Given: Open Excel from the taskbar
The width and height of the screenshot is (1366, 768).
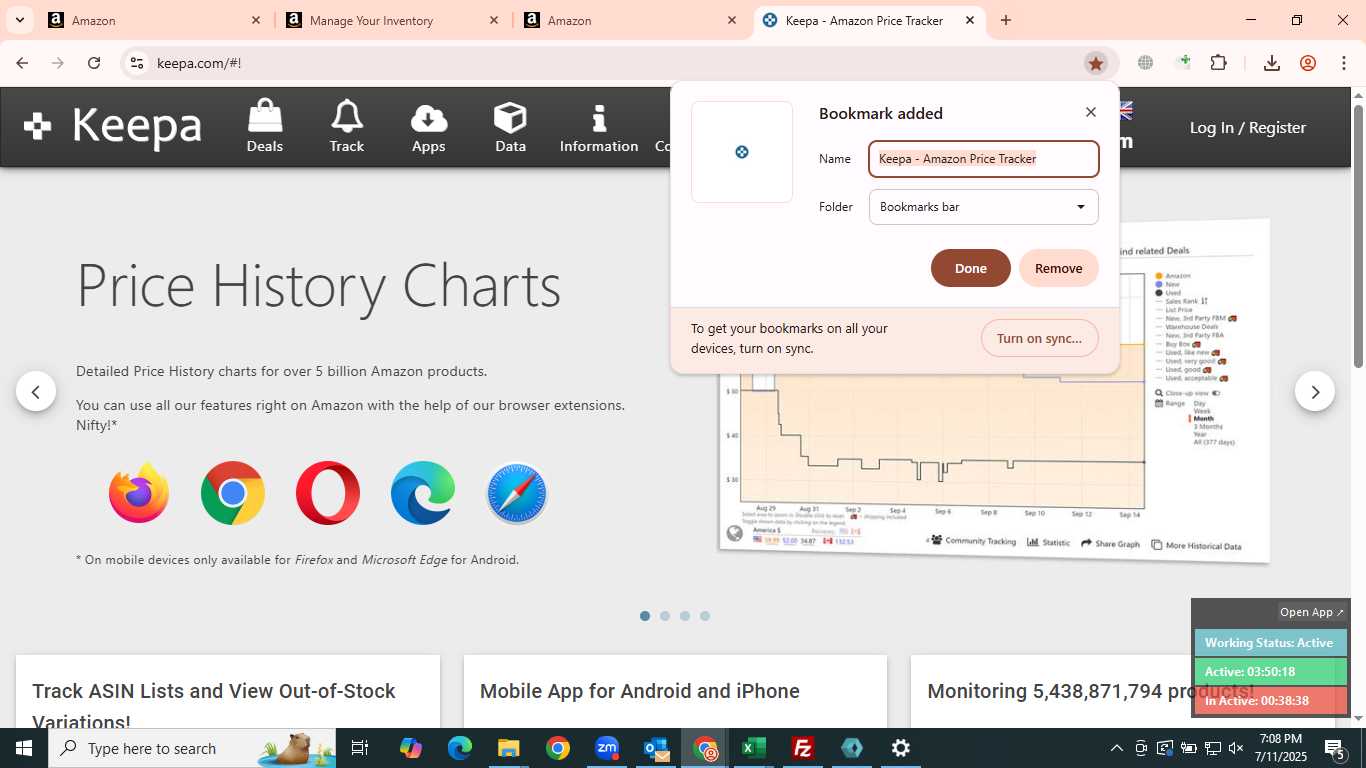Looking at the screenshot, I should pos(754,748).
